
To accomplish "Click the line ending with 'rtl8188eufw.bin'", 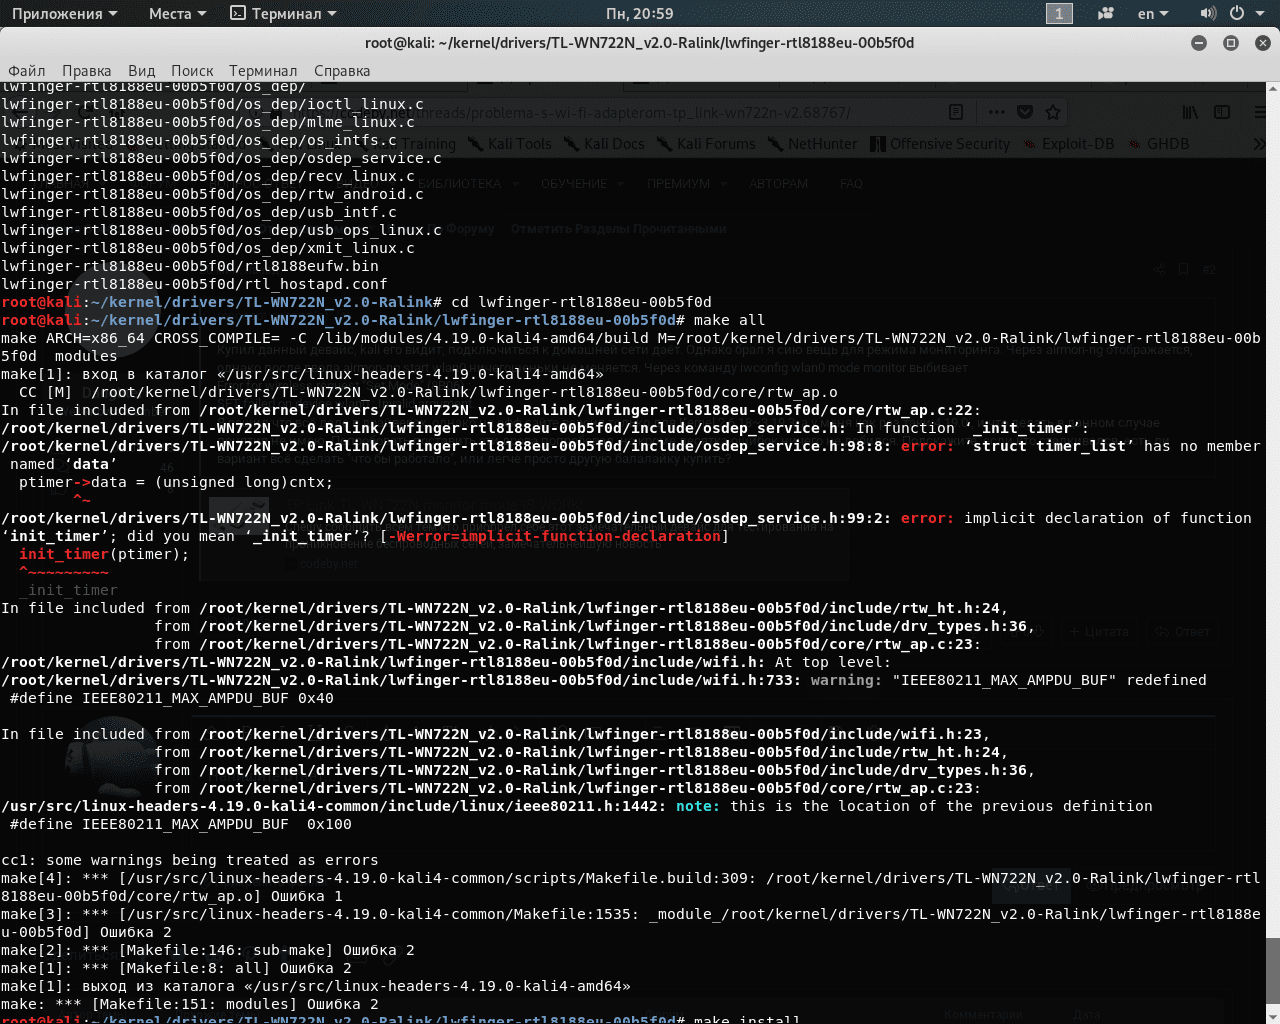I will (x=190, y=266).
